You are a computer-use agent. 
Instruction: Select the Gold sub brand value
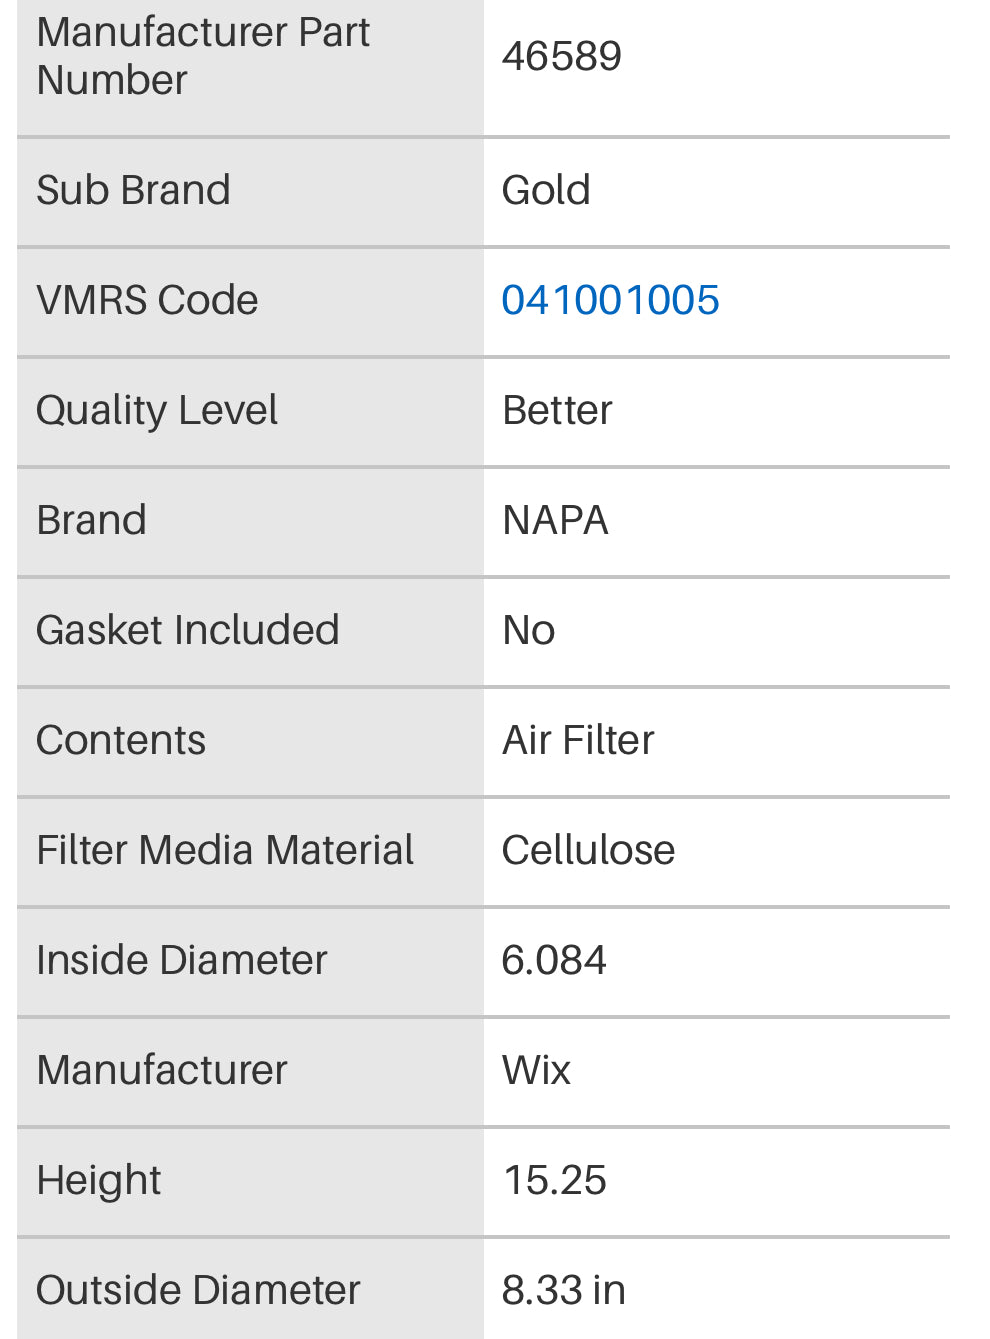(546, 190)
